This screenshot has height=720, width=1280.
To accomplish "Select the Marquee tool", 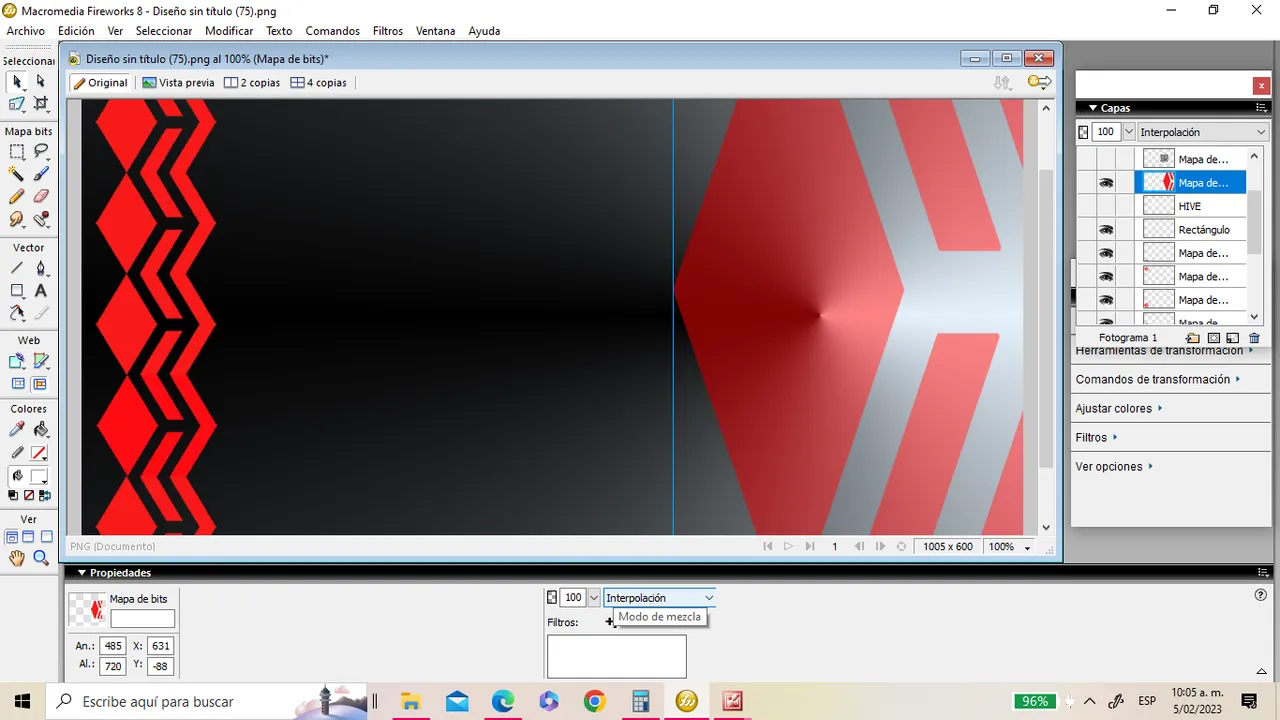I will pos(17,152).
